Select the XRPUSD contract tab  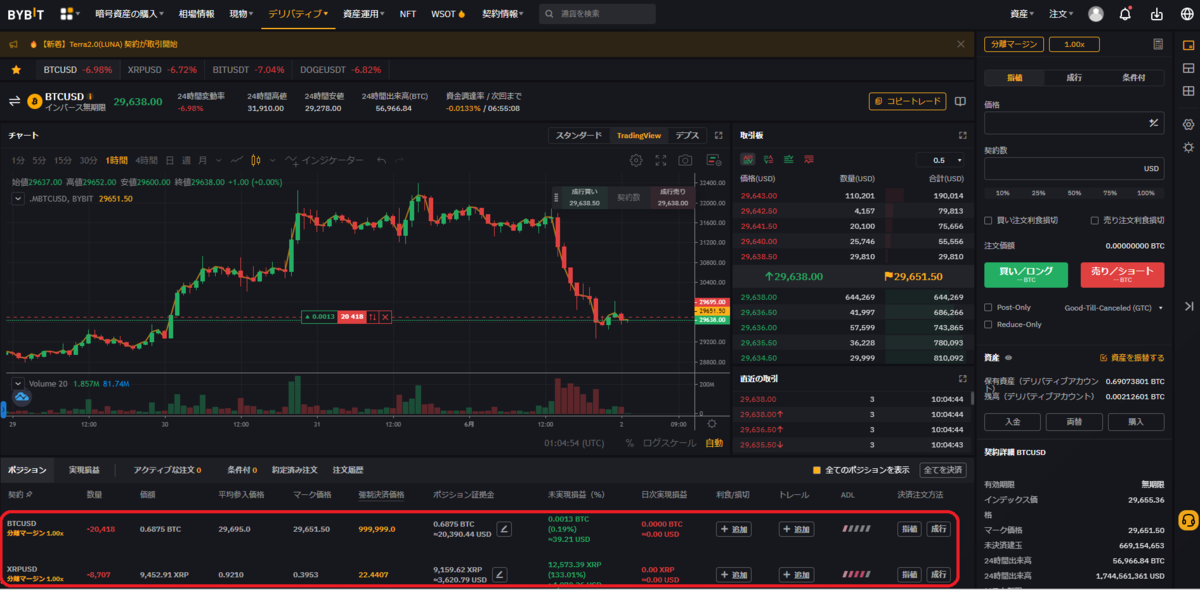(x=162, y=70)
